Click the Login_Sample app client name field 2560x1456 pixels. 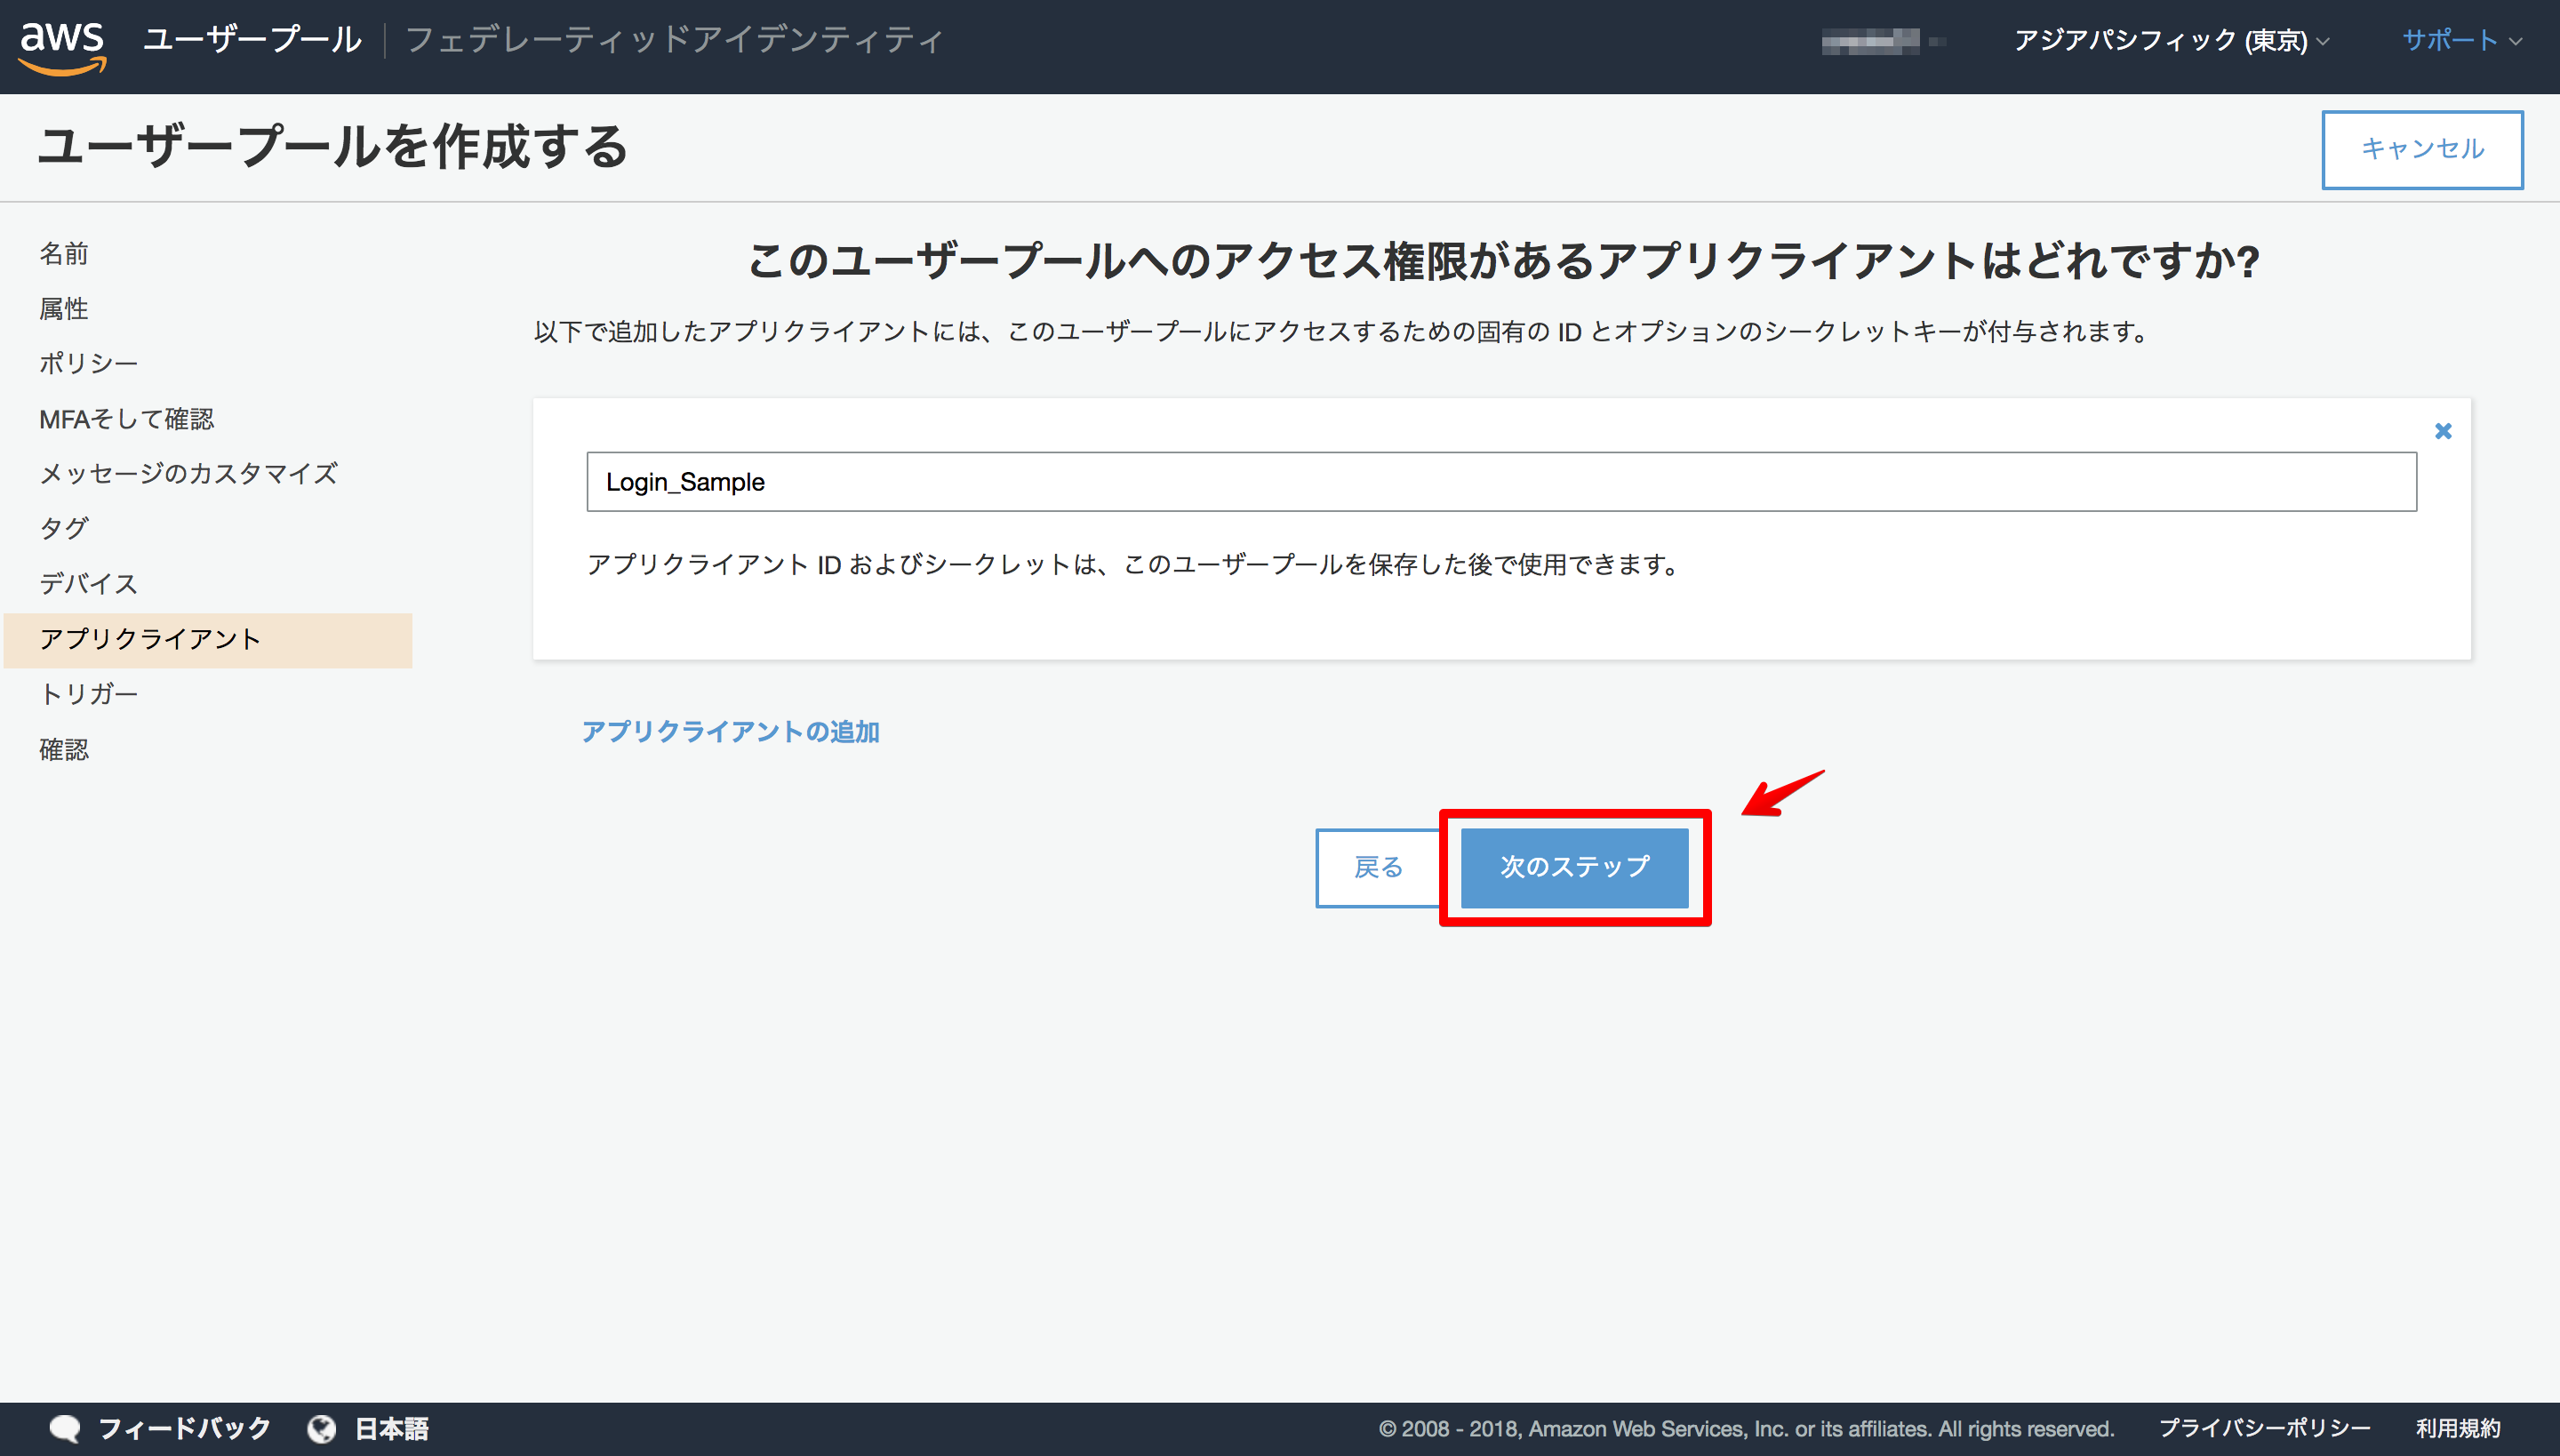(x=1501, y=482)
